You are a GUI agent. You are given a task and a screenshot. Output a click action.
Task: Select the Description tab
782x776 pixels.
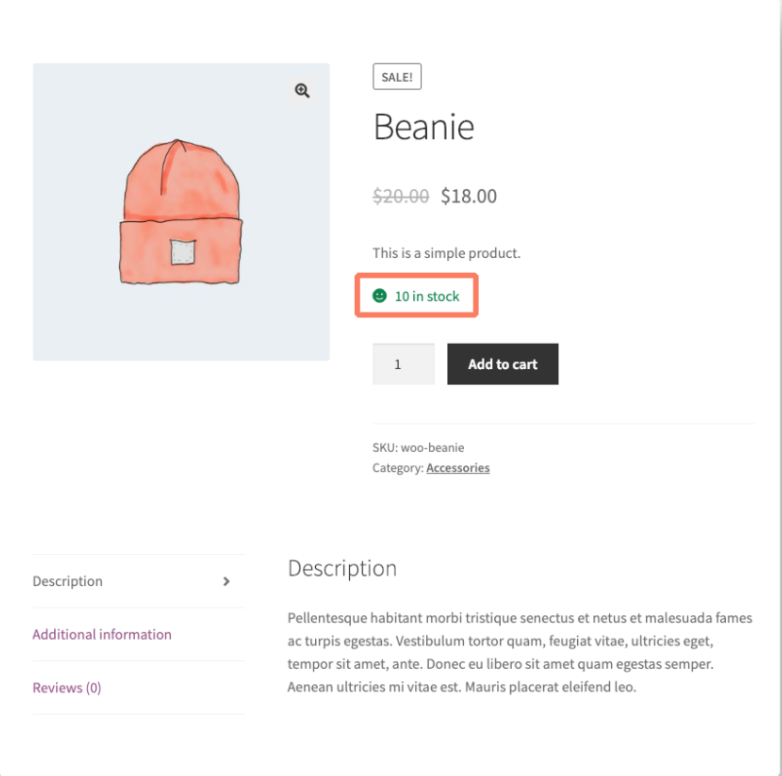(x=68, y=581)
